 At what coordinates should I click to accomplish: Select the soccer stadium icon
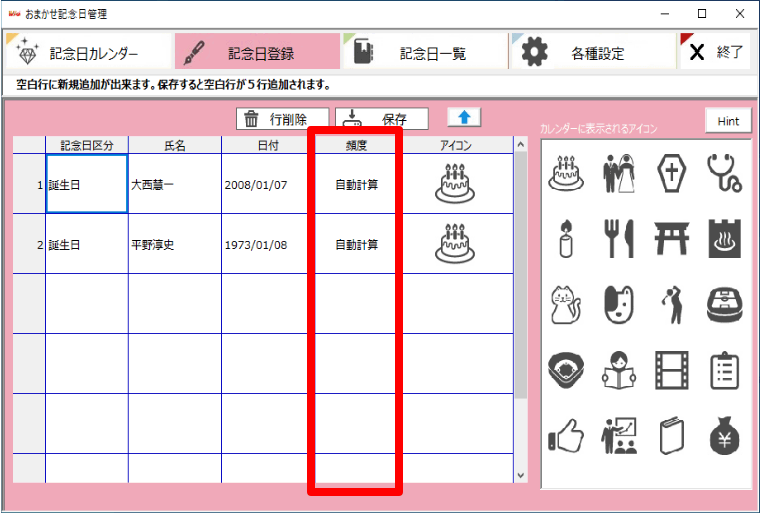(x=725, y=305)
